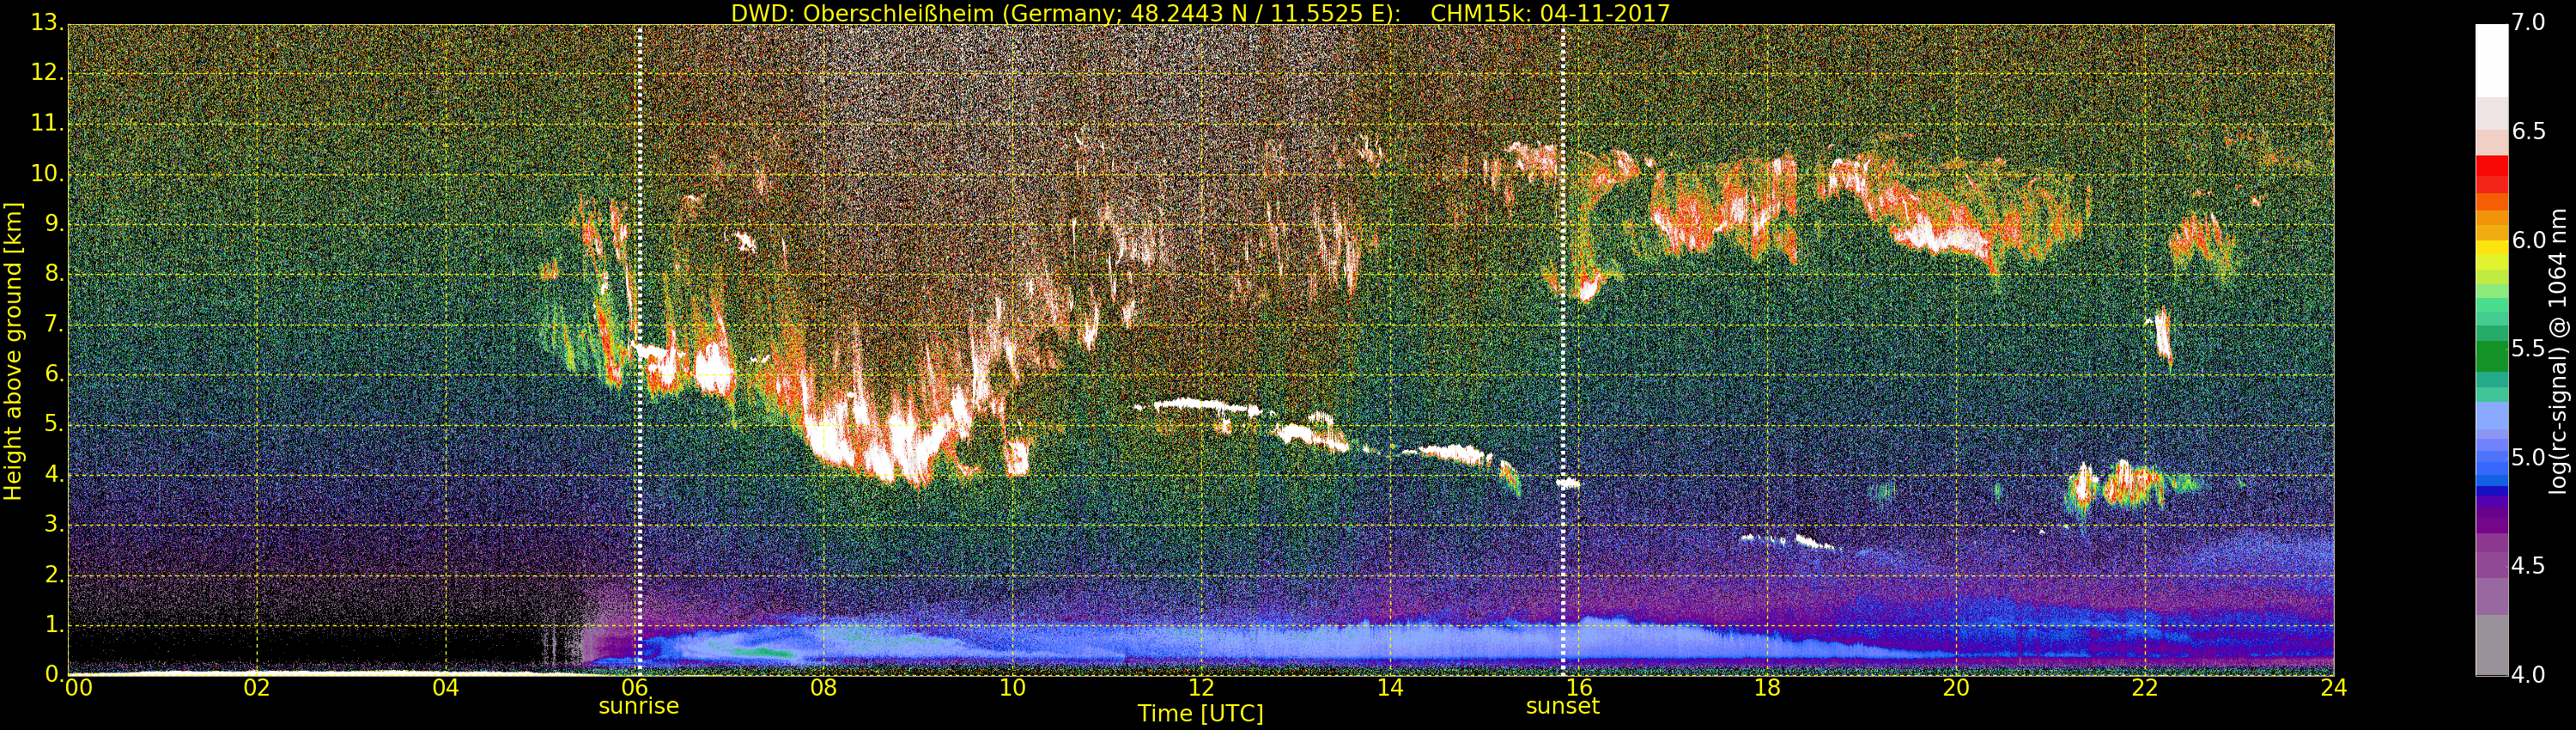Click the x-axis tick label '20'
Image resolution: width=2576 pixels, height=730 pixels.
(x=1957, y=688)
